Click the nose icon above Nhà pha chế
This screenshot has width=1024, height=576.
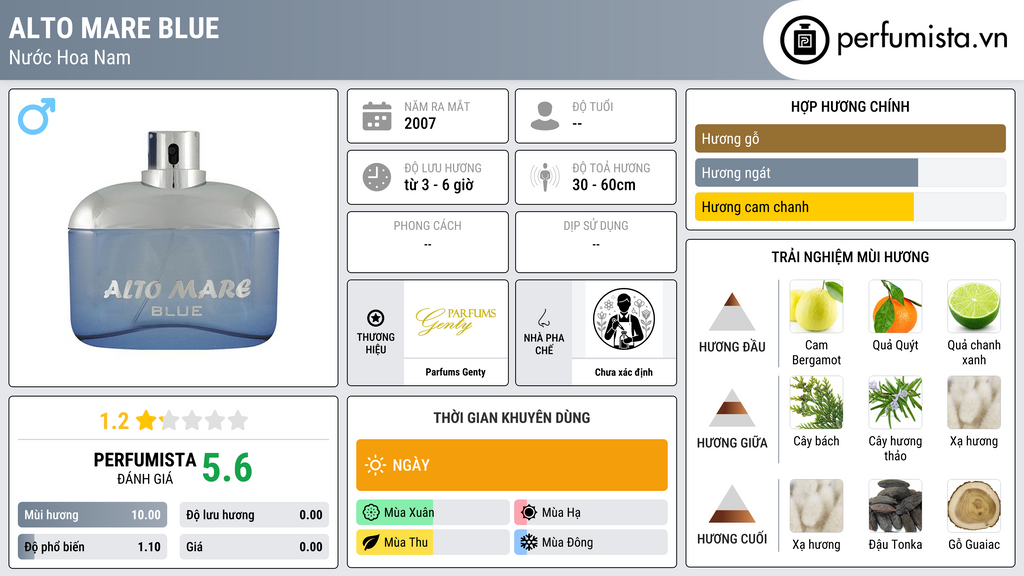[544, 318]
